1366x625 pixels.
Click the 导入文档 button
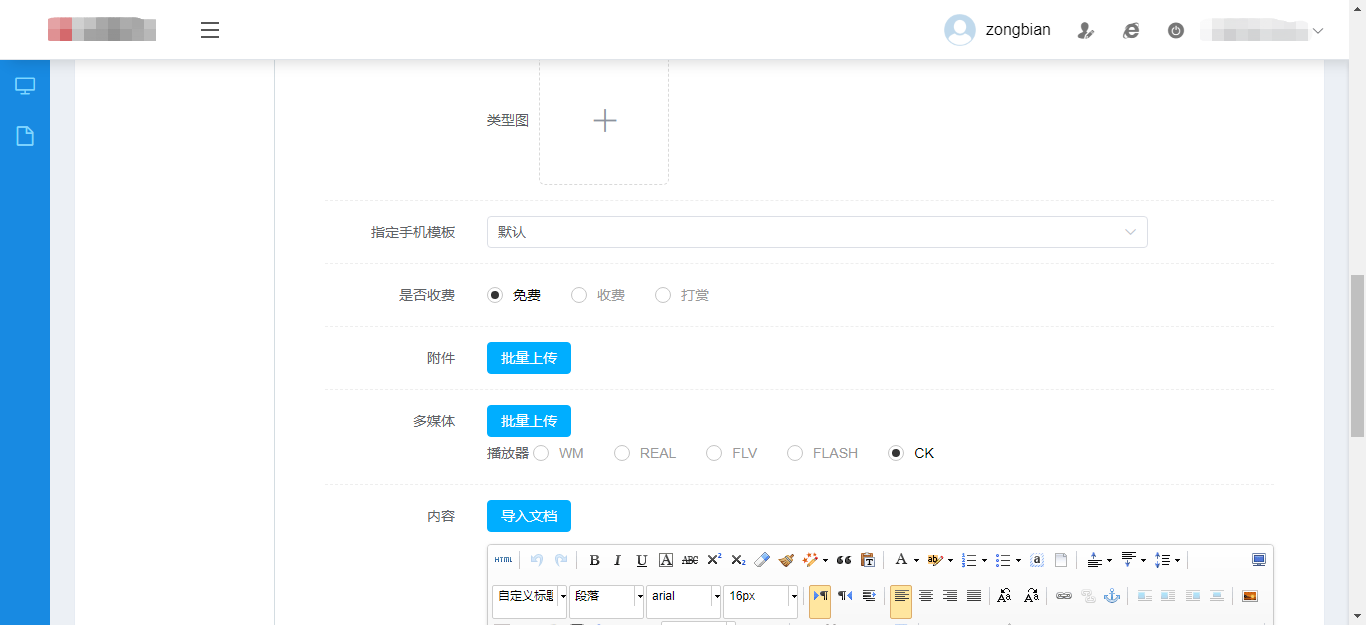[528, 516]
